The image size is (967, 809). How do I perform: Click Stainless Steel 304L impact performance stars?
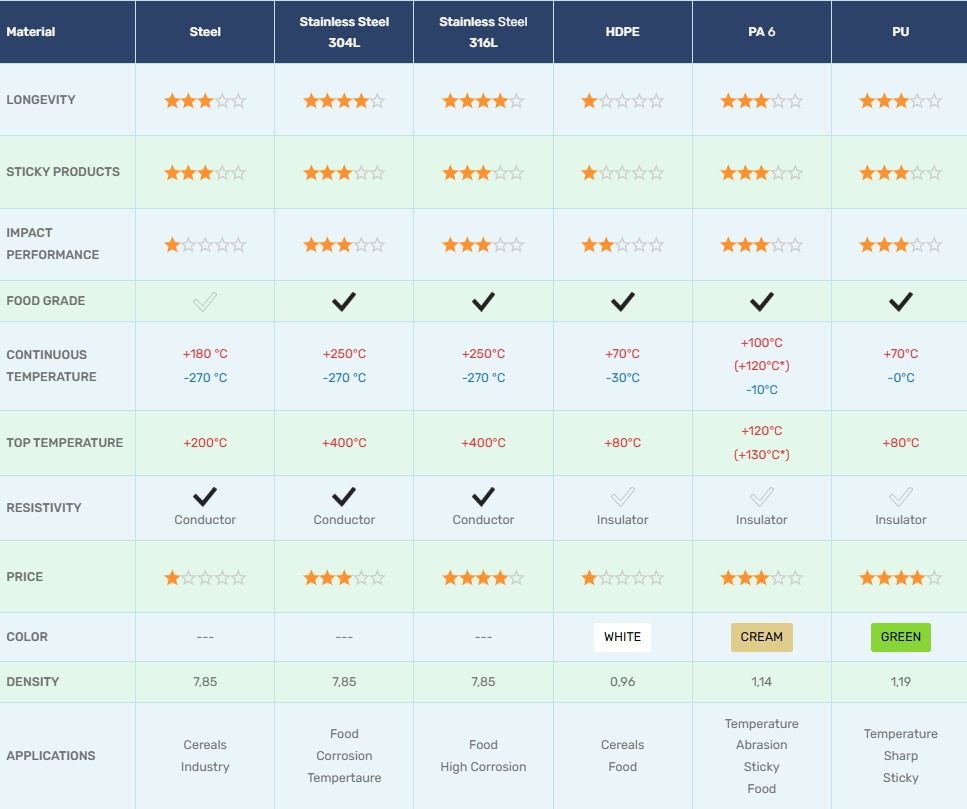coord(344,245)
